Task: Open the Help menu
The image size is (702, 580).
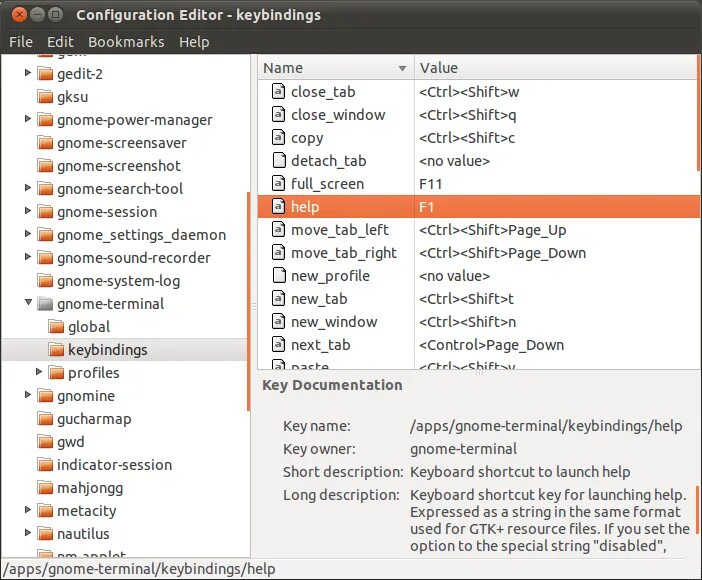Action: 194,42
